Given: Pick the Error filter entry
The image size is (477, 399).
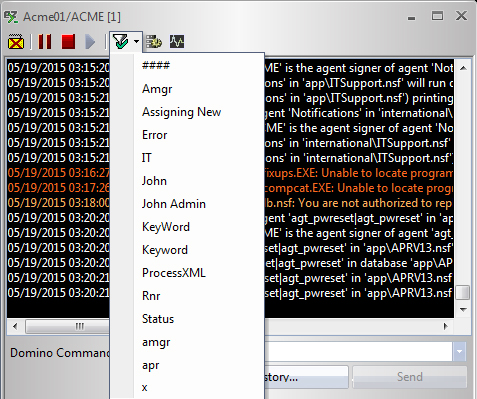Looking at the screenshot, I should point(154,135).
